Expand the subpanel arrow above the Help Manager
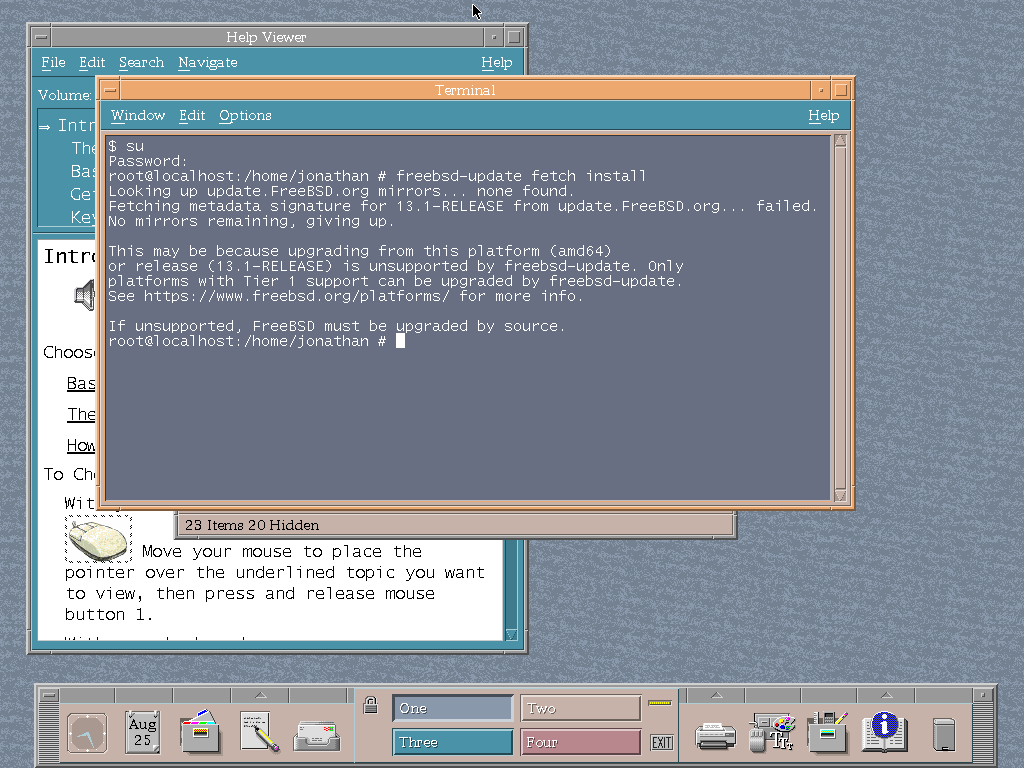Image resolution: width=1024 pixels, height=768 pixels. click(885, 695)
